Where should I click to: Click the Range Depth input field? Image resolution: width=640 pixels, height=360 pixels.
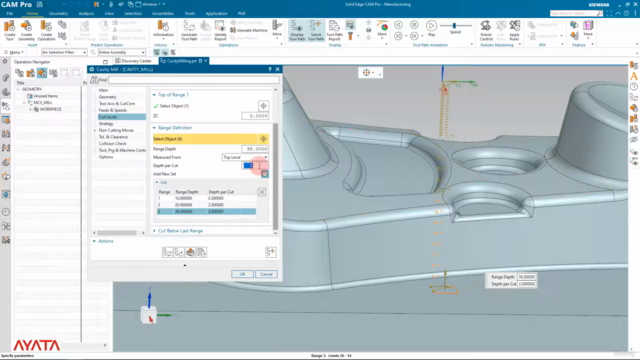click(255, 149)
